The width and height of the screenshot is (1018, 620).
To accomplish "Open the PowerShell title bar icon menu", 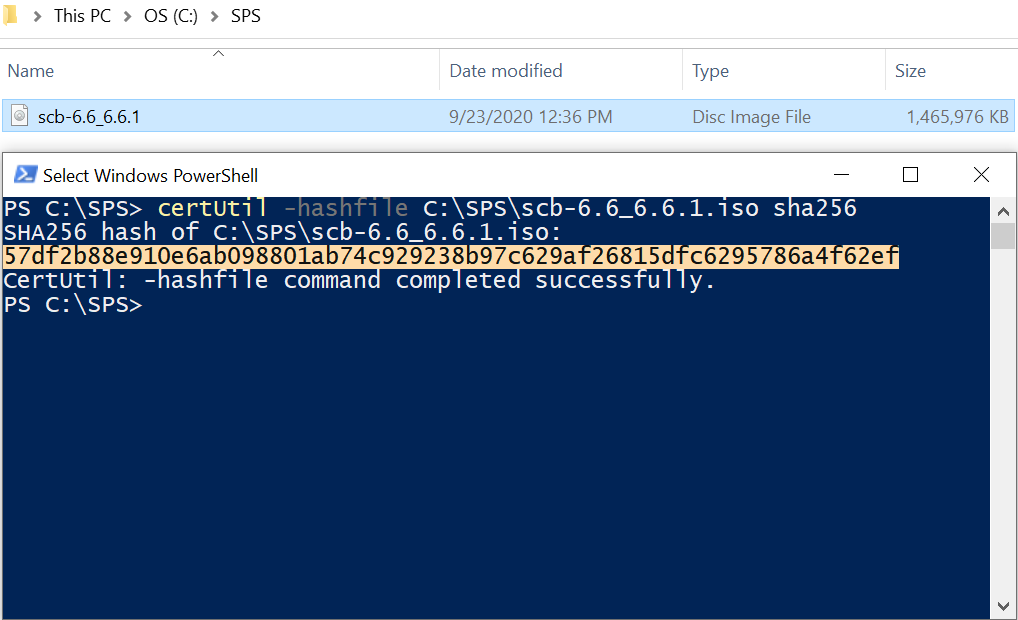I will point(26,175).
